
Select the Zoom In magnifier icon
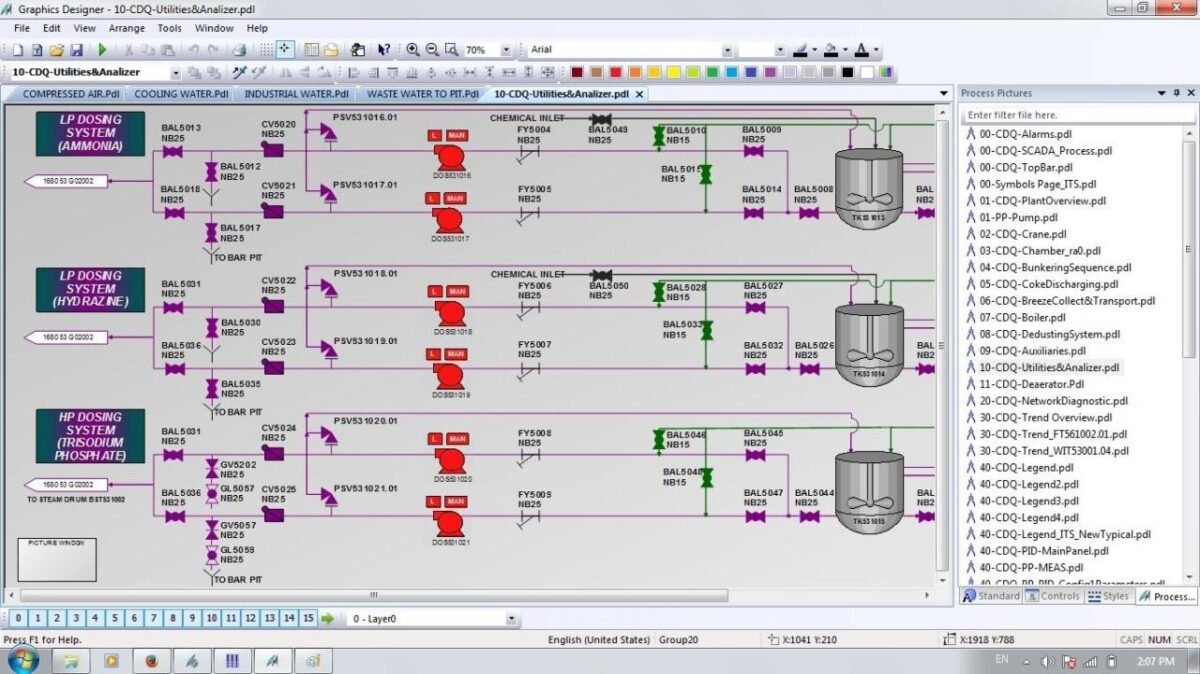[412, 48]
